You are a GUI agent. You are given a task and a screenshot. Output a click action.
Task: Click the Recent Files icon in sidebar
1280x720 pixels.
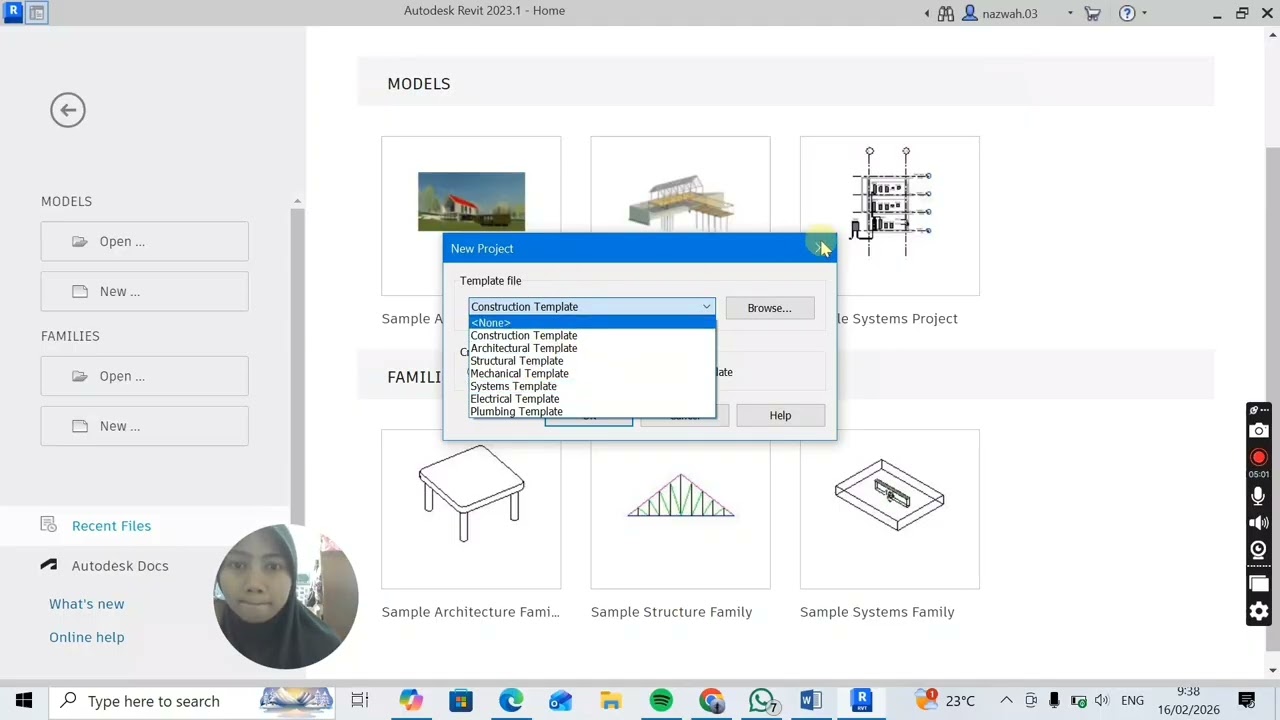click(x=48, y=525)
